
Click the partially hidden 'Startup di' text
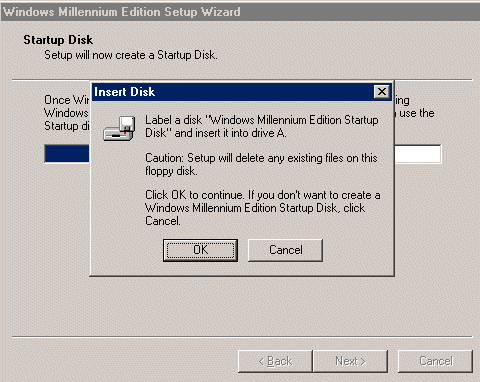pos(67,126)
